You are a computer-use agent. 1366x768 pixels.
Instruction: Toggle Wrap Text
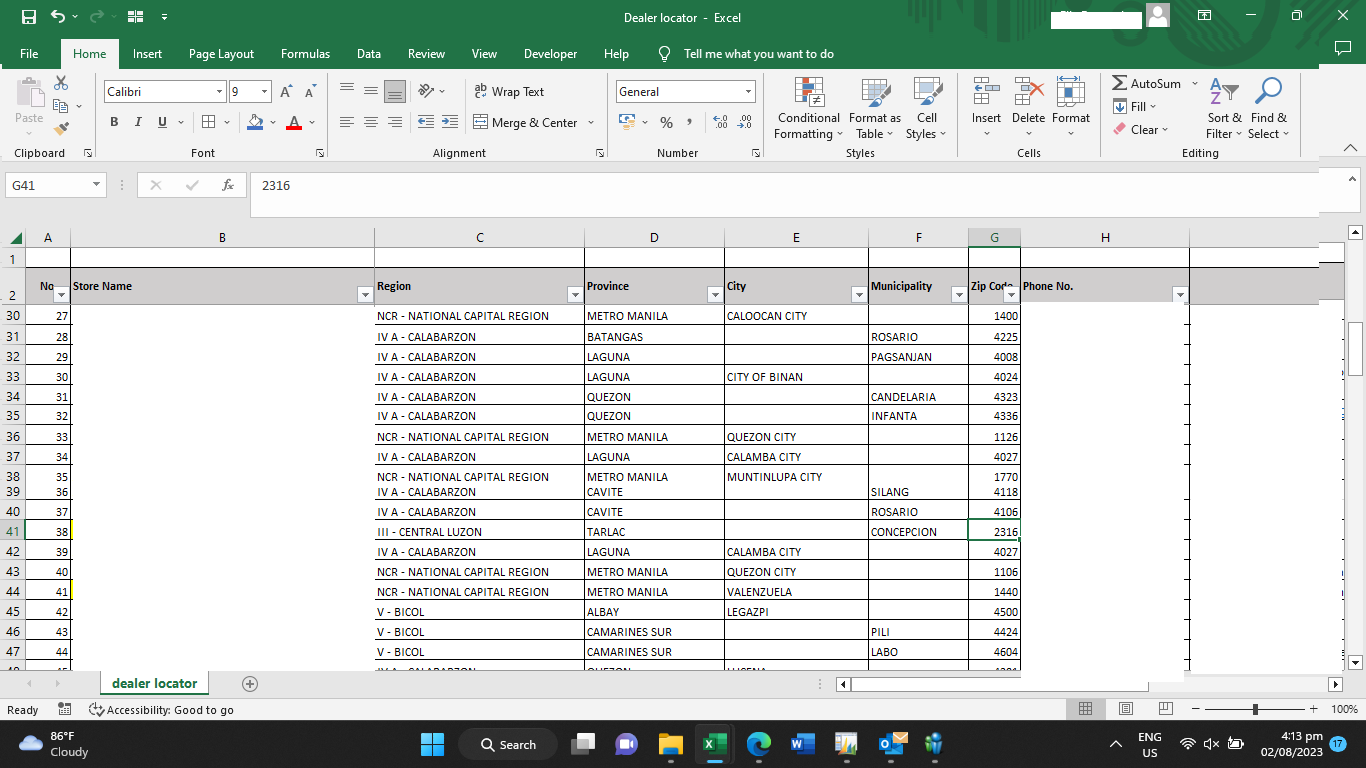509,91
